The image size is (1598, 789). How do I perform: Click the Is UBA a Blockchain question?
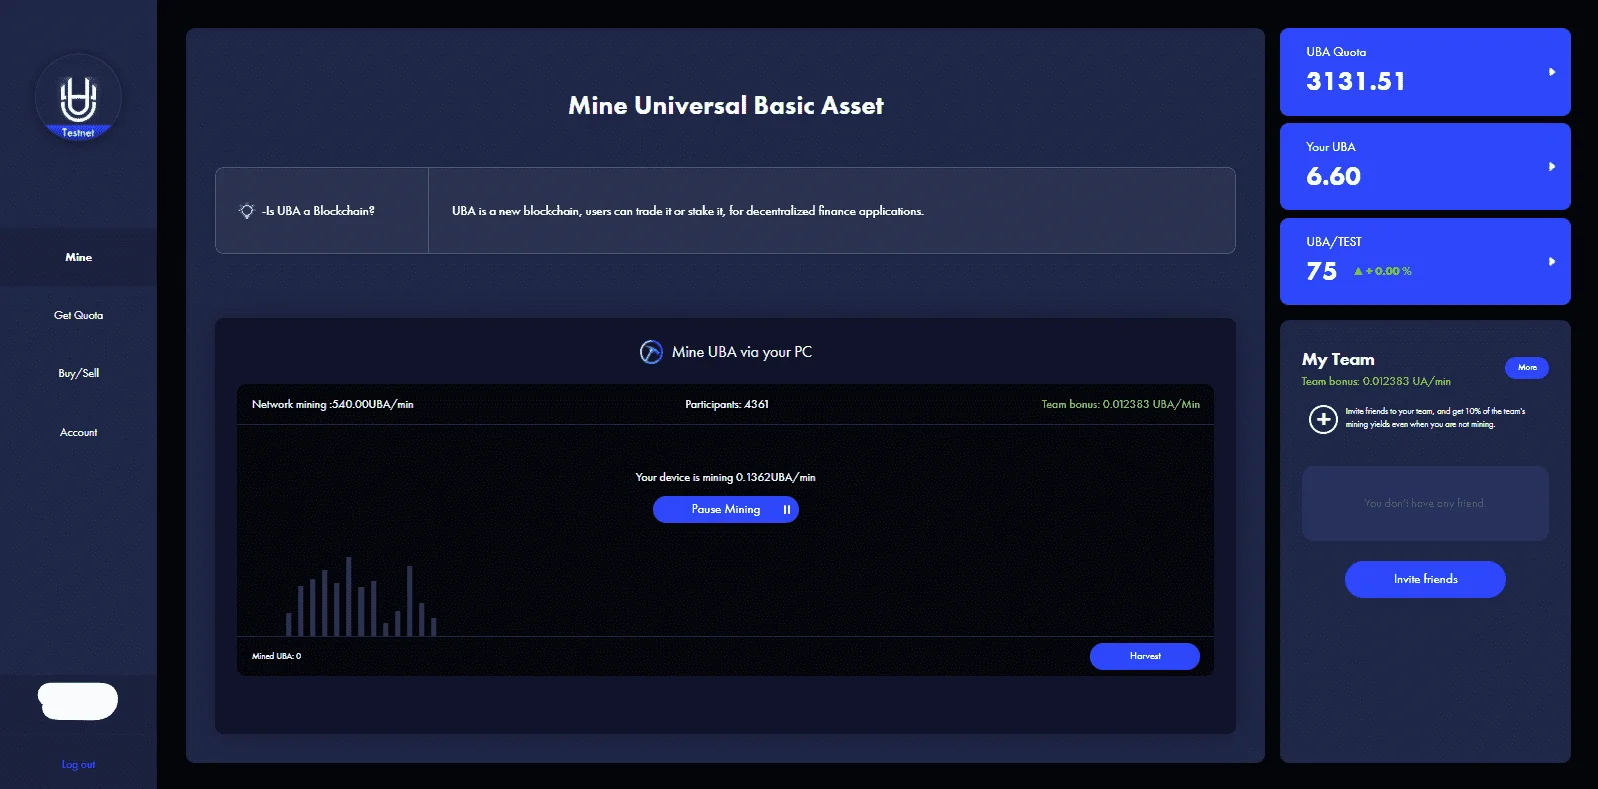pyautogui.click(x=318, y=211)
